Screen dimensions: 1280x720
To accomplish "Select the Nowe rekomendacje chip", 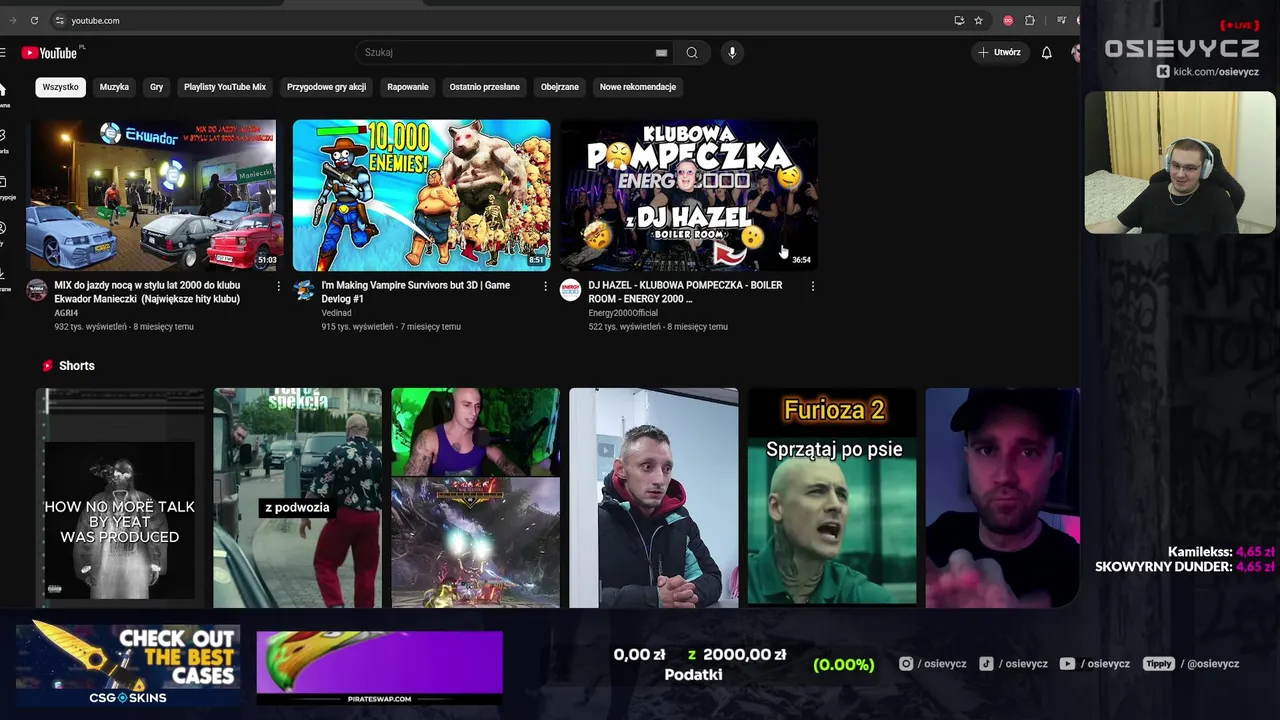I will click(x=638, y=87).
